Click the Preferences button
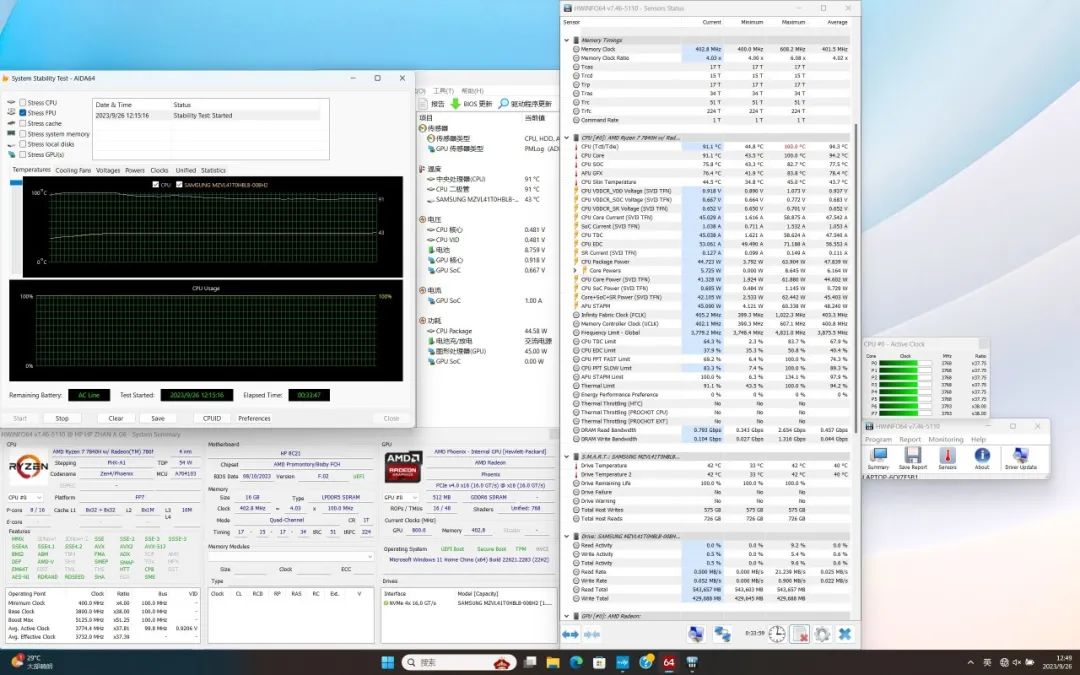Viewport: 1080px width, 675px height. click(x=254, y=418)
